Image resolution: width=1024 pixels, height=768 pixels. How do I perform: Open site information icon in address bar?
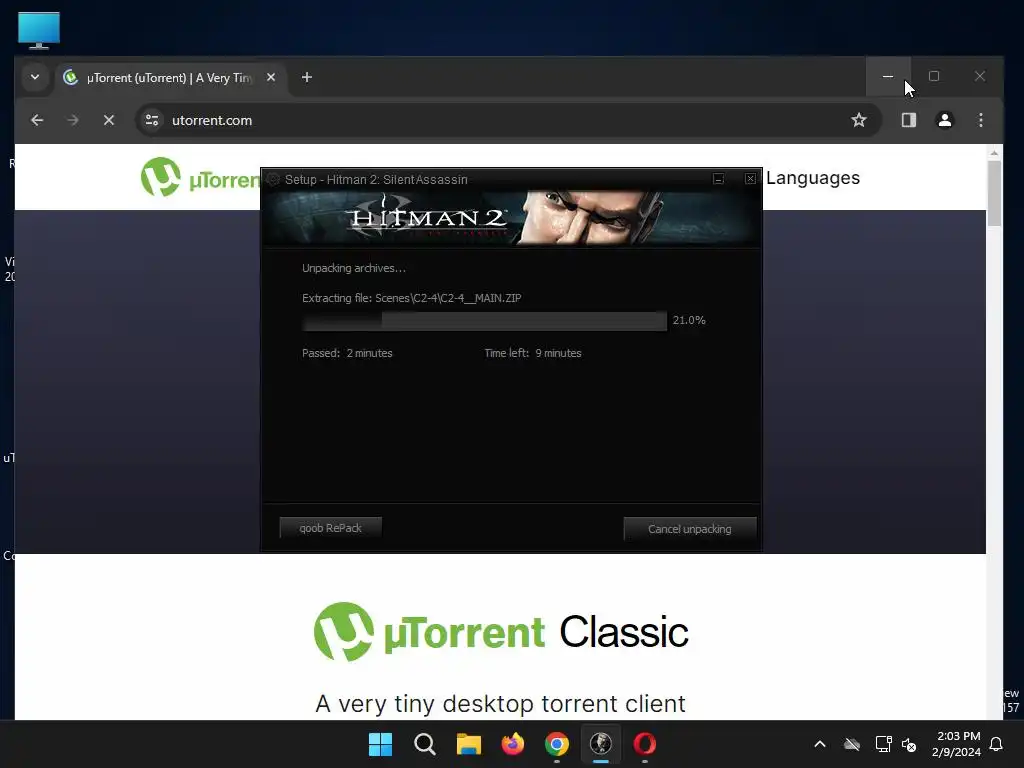[152, 120]
